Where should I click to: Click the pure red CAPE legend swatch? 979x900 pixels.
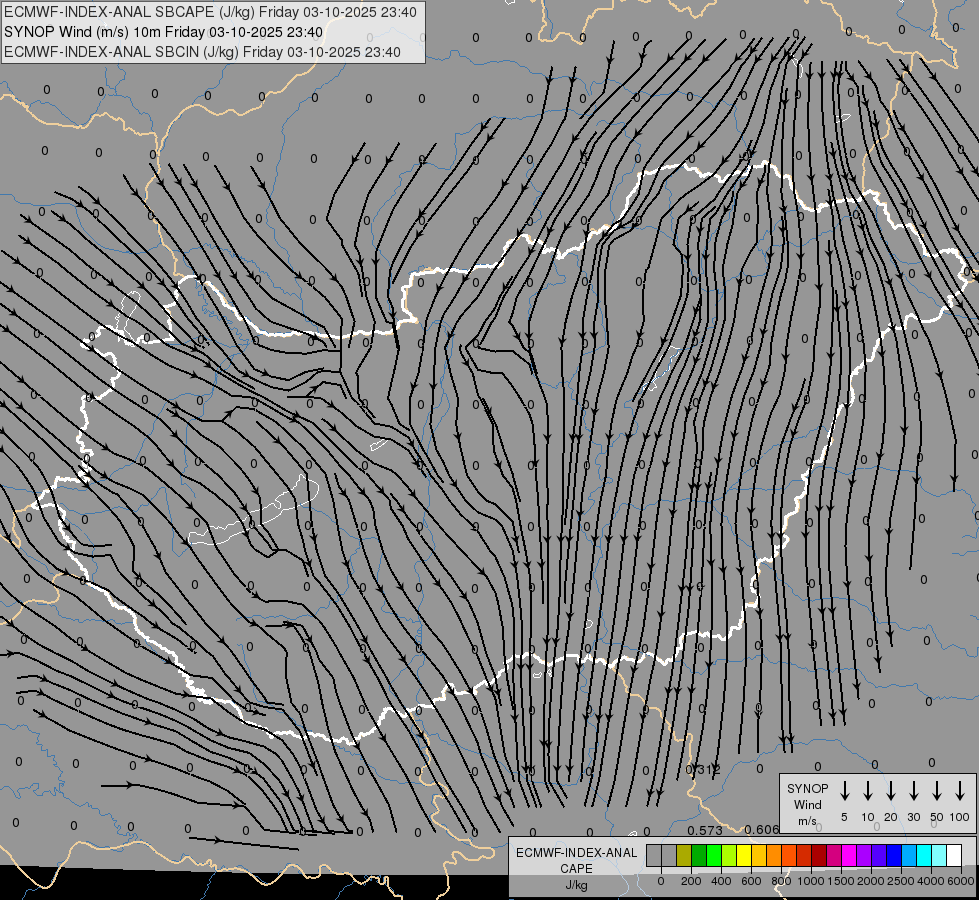[804, 855]
